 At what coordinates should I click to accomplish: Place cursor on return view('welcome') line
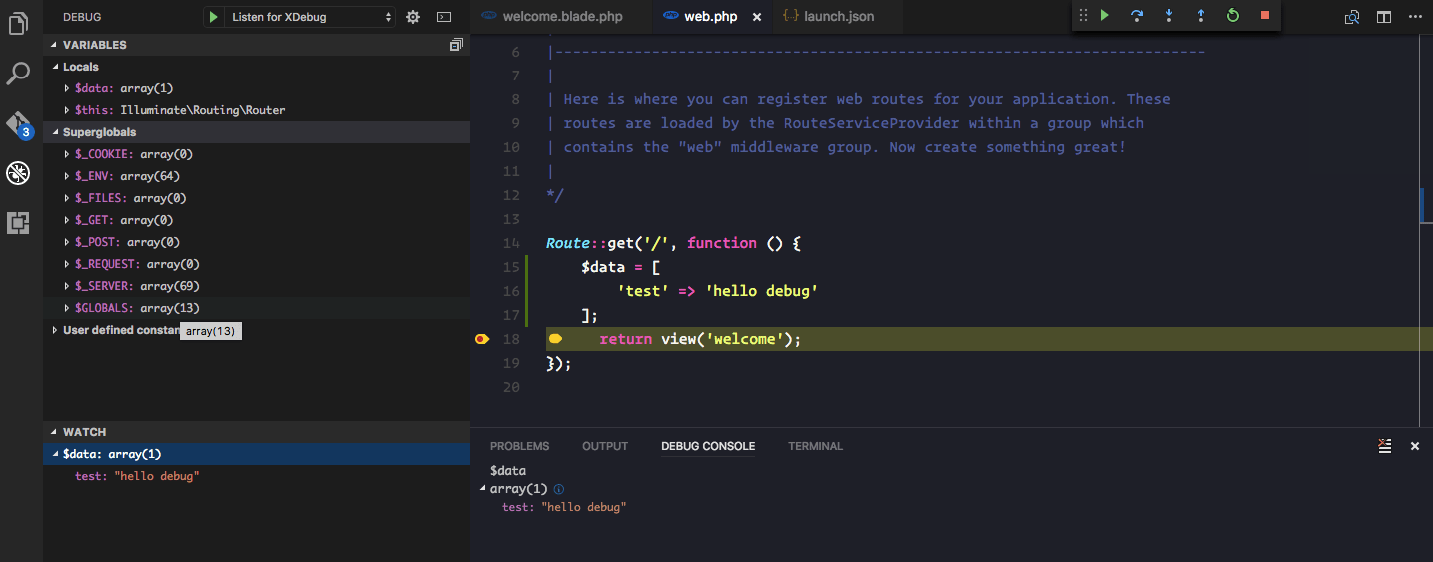point(700,340)
